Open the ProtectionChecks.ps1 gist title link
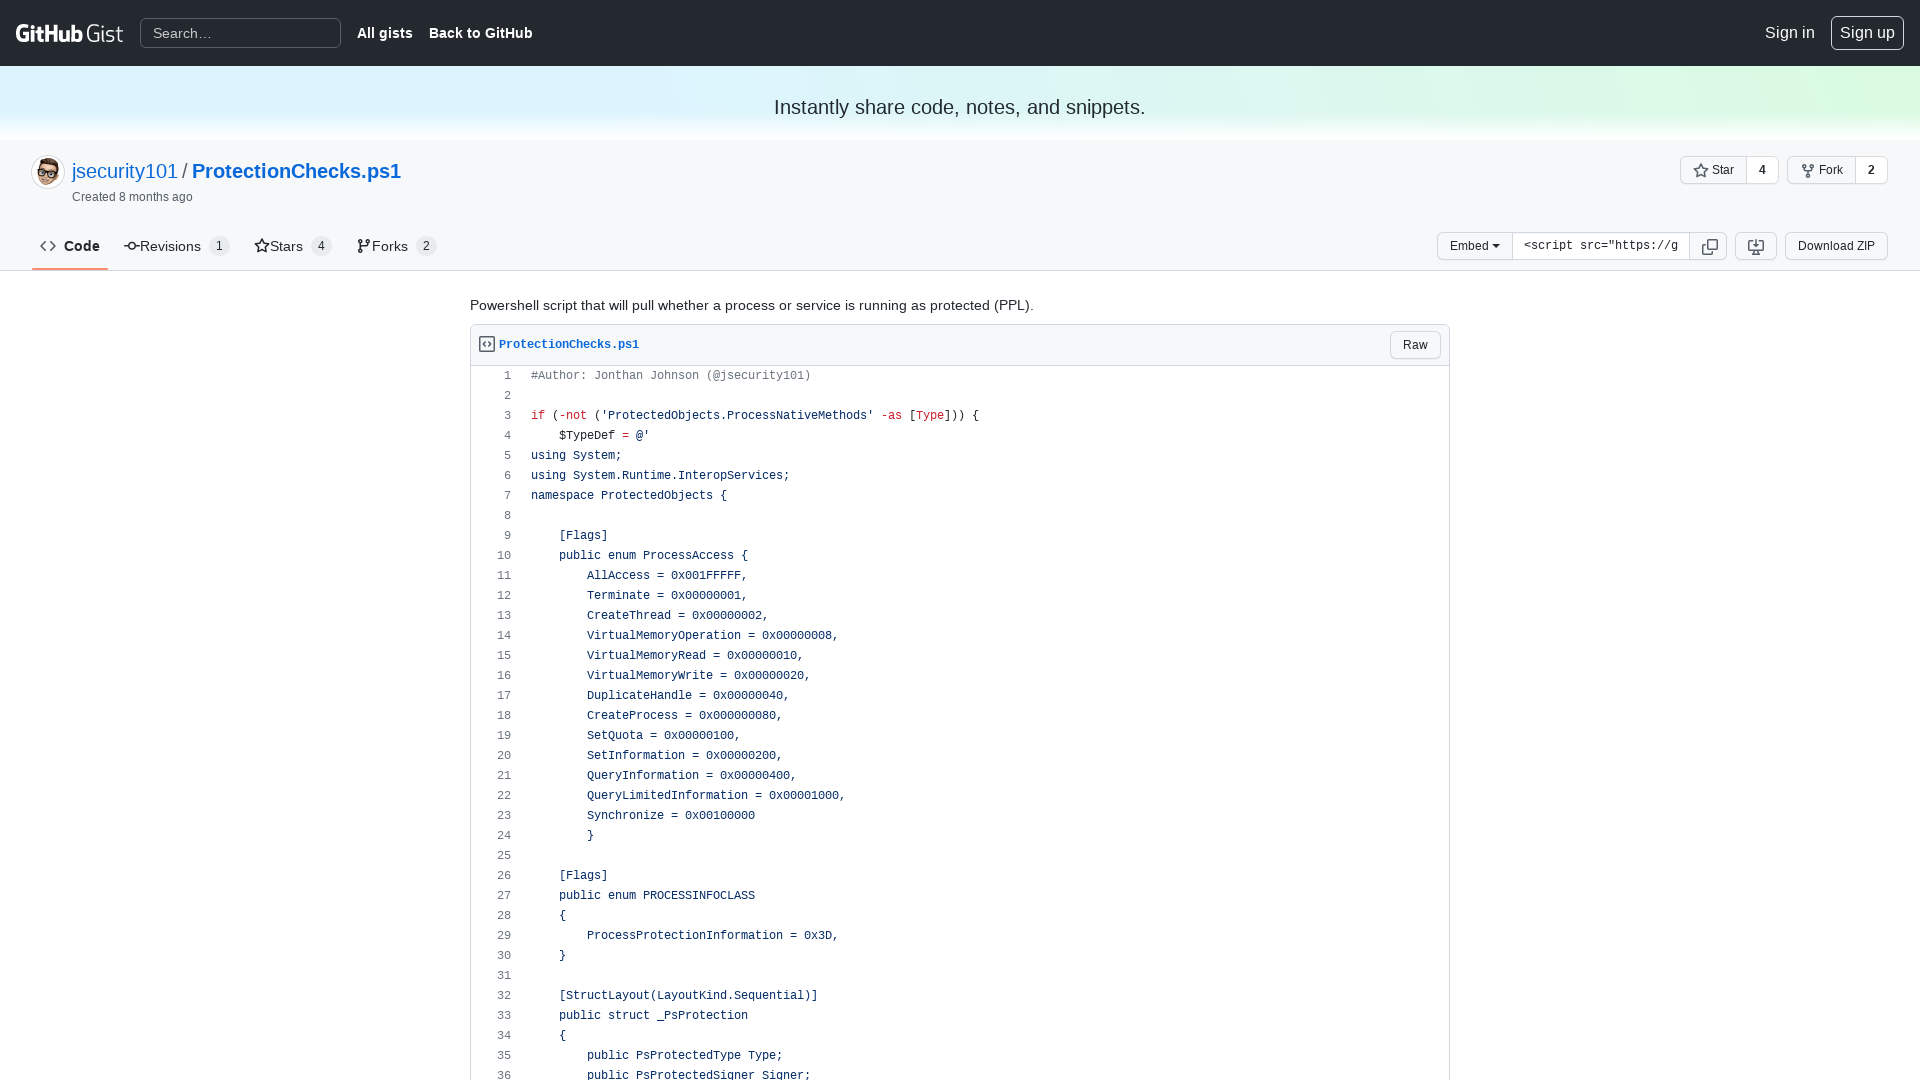The width and height of the screenshot is (1920, 1080). coord(296,171)
